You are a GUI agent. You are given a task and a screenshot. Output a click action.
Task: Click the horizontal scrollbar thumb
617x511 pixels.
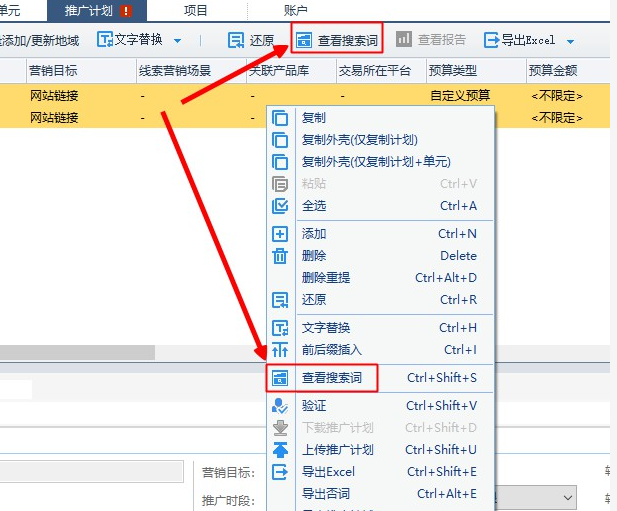click(x=77, y=352)
